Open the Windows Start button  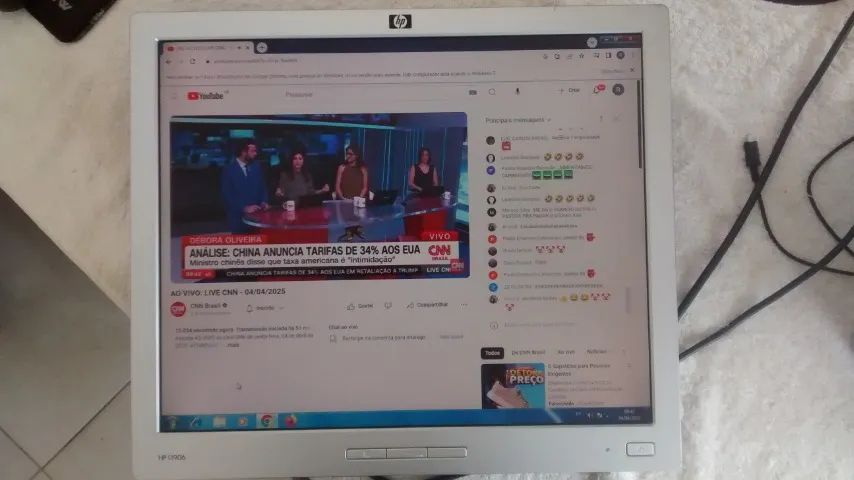172,422
